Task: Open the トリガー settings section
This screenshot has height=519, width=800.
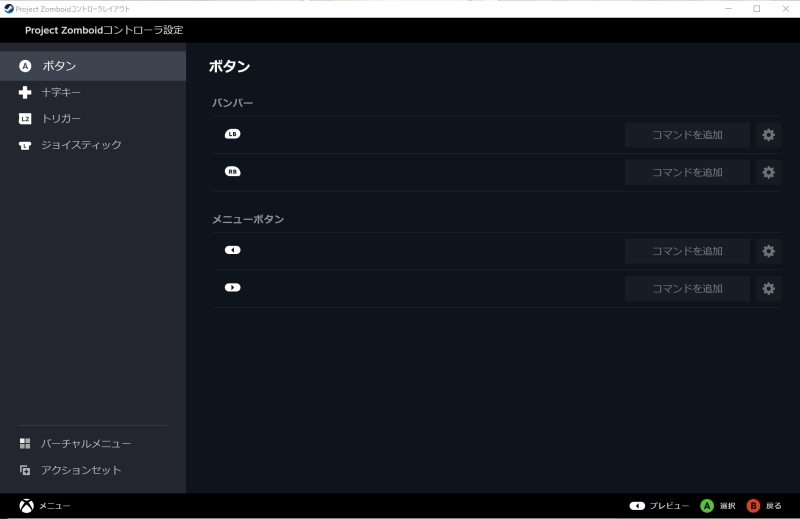Action: (93, 119)
